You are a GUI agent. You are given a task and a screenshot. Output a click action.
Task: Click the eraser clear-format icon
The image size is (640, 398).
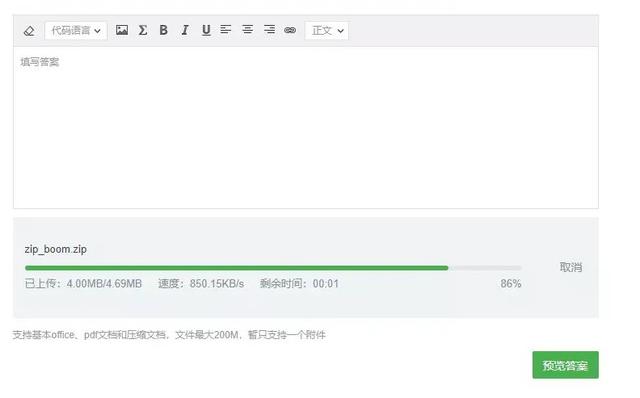point(29,31)
